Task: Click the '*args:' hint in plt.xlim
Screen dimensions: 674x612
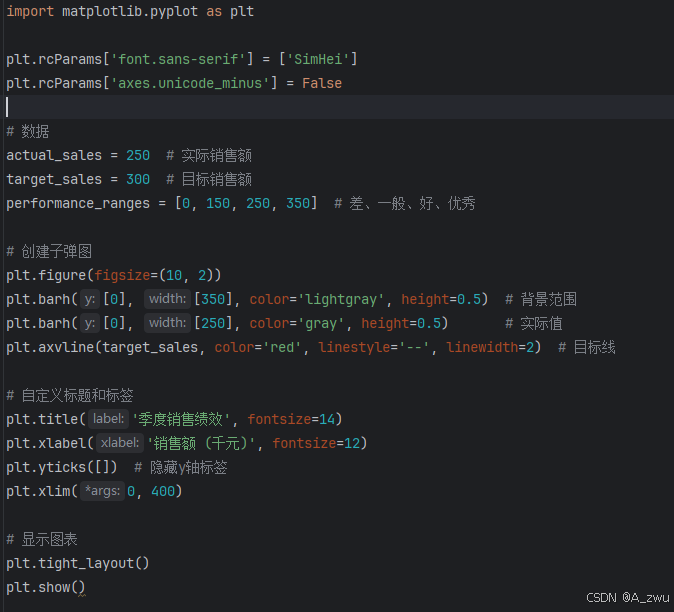Action: coord(102,491)
